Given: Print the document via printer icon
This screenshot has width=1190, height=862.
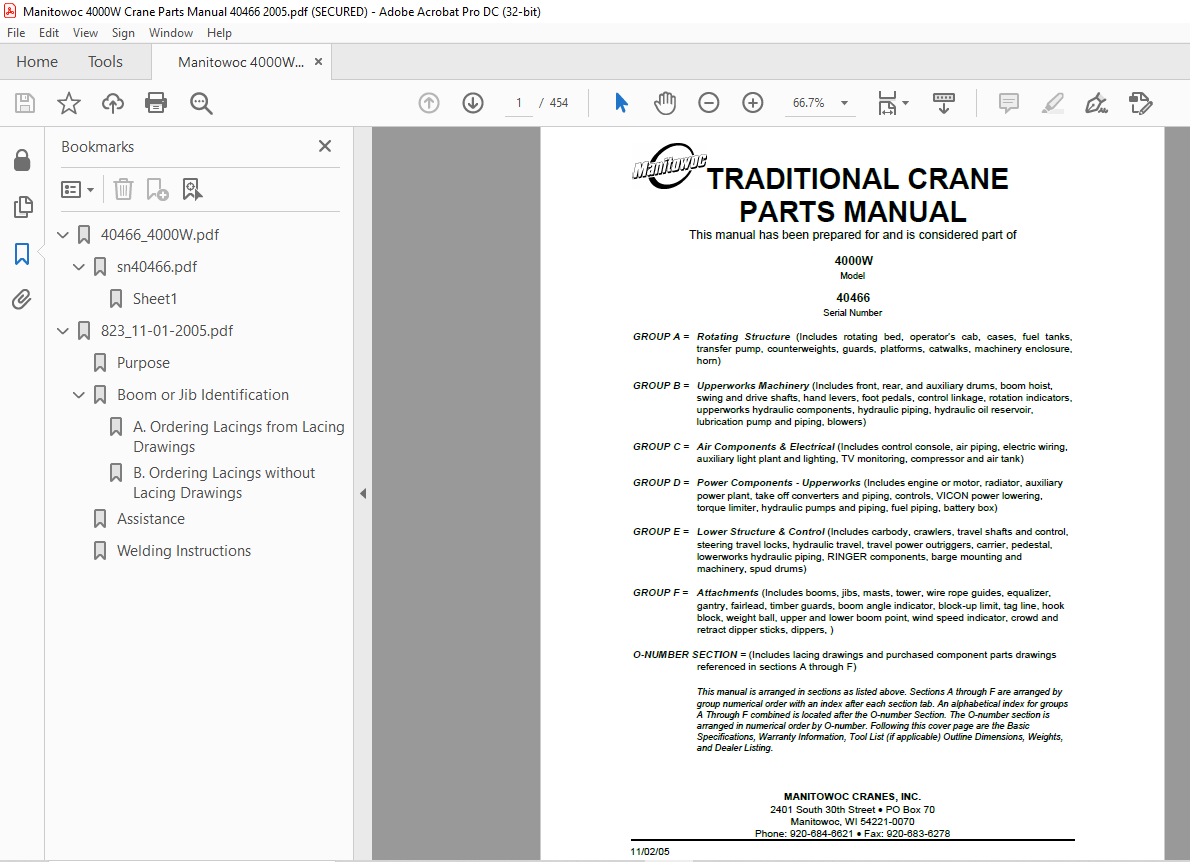Looking at the screenshot, I should point(156,103).
